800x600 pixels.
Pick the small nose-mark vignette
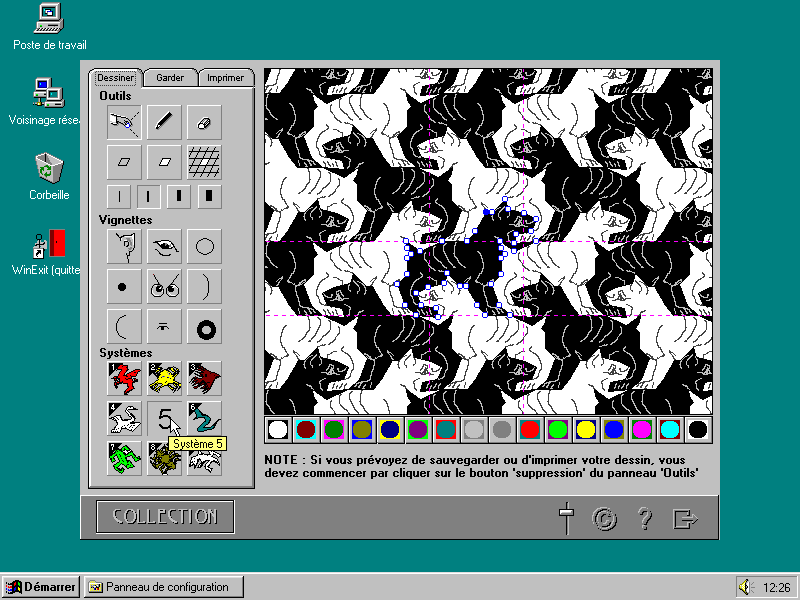pyautogui.click(x=164, y=327)
